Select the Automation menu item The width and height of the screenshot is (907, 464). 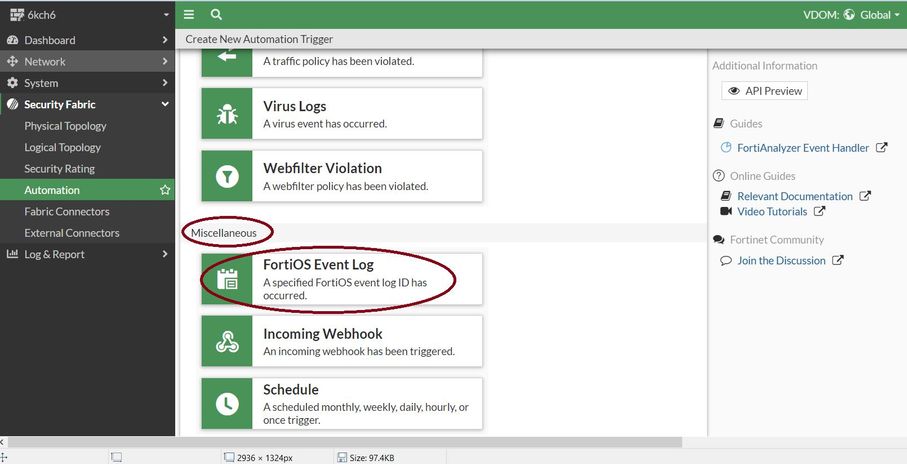[x=87, y=190]
